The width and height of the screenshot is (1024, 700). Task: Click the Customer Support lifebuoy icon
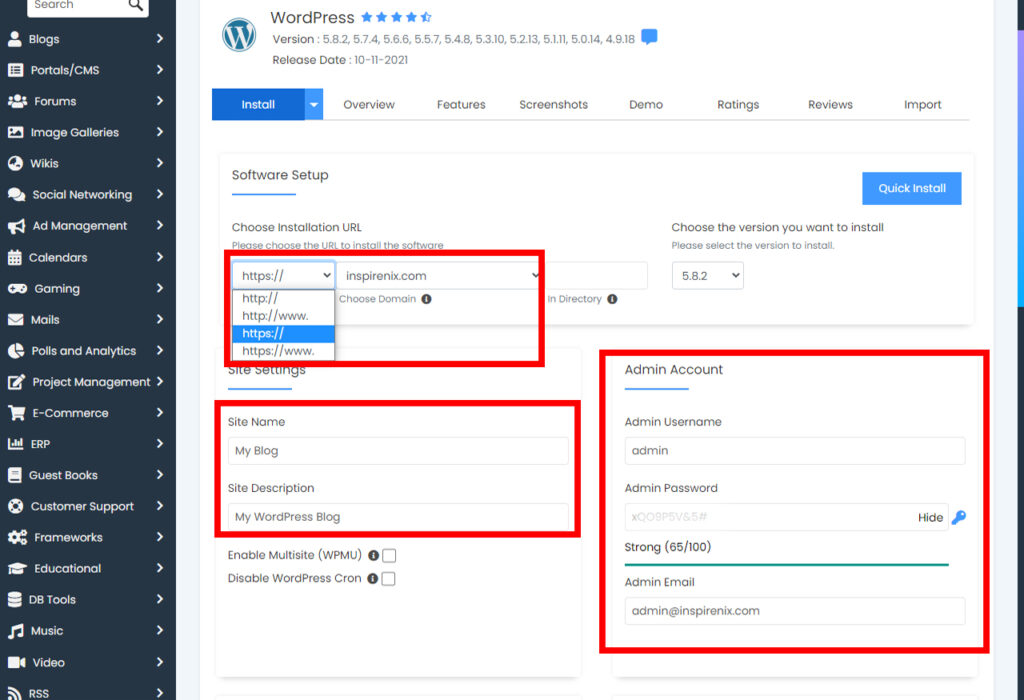(x=15, y=506)
